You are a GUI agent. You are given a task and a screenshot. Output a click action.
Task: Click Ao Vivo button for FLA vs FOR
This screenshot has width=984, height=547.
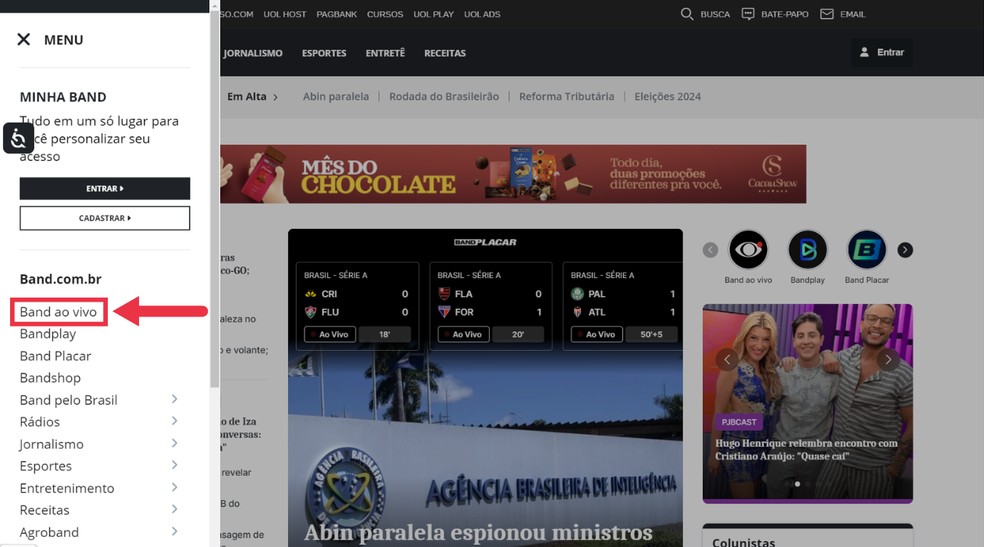(464, 334)
